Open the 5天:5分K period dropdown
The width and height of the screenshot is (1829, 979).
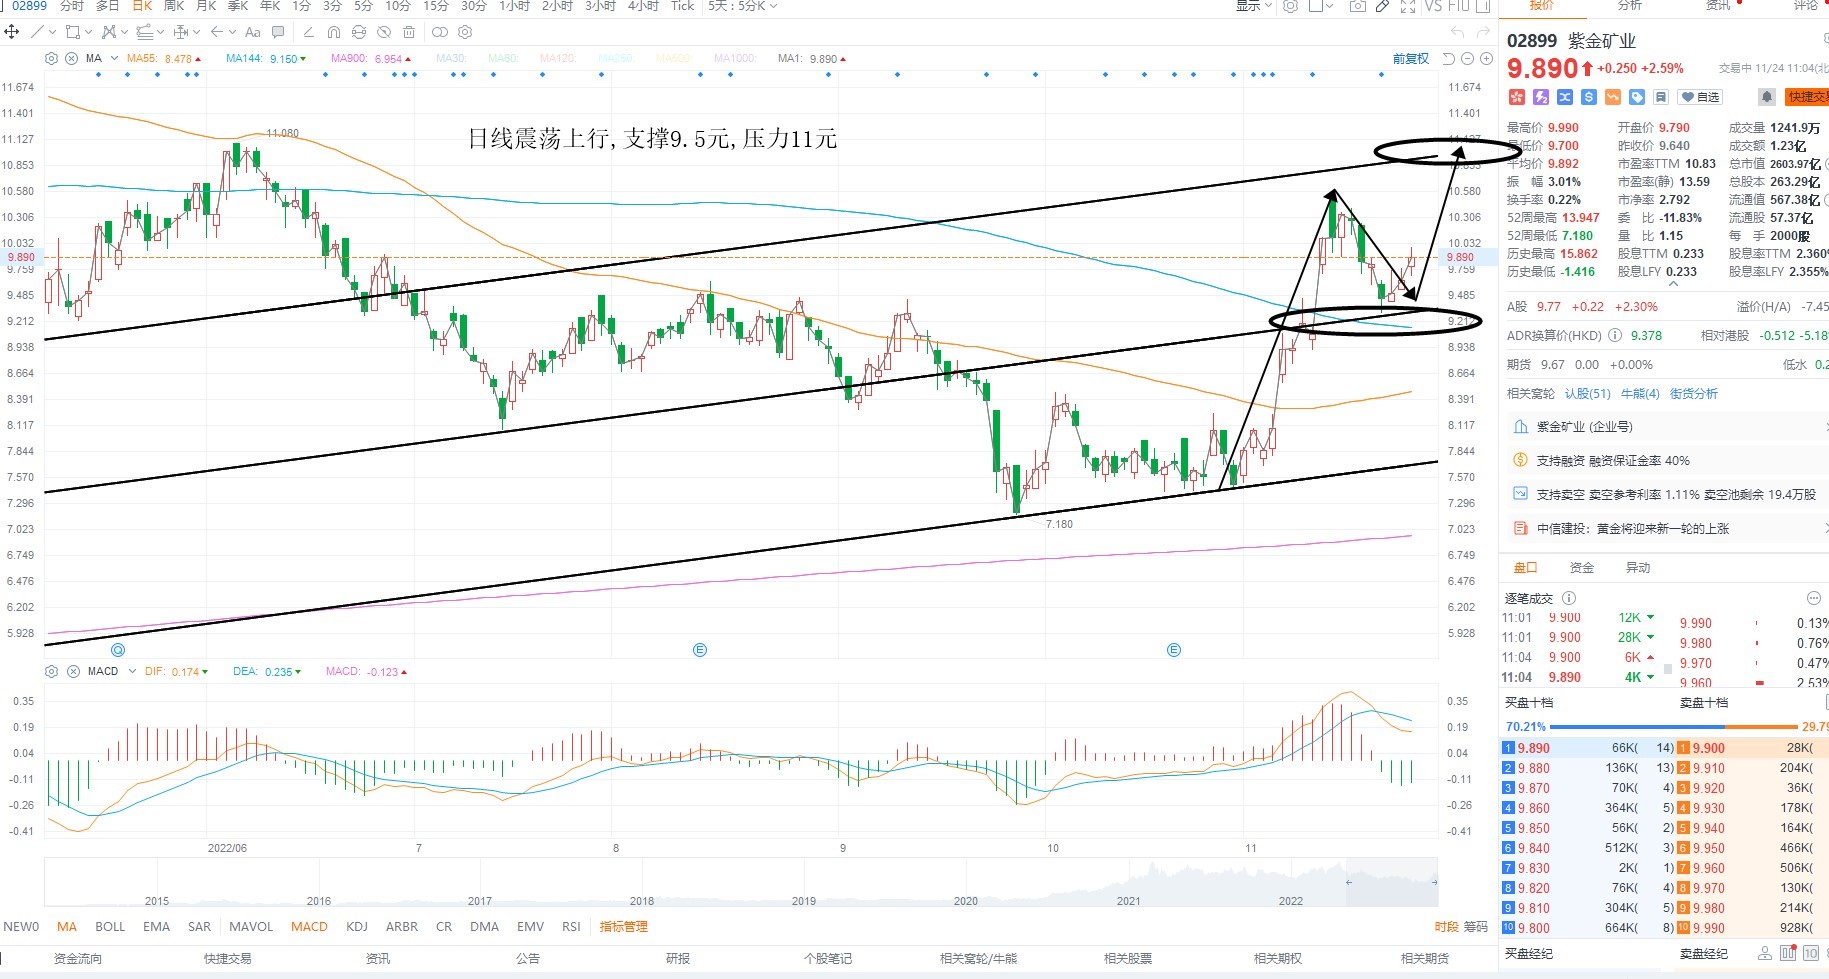point(742,6)
